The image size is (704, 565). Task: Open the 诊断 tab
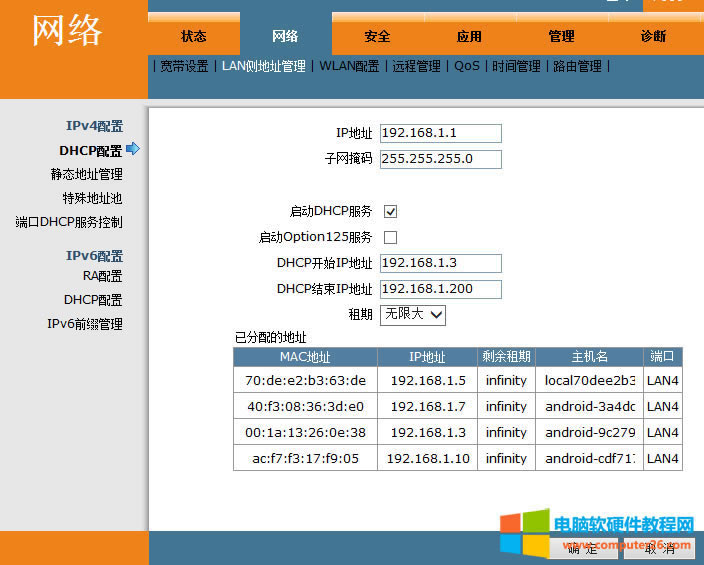653,36
